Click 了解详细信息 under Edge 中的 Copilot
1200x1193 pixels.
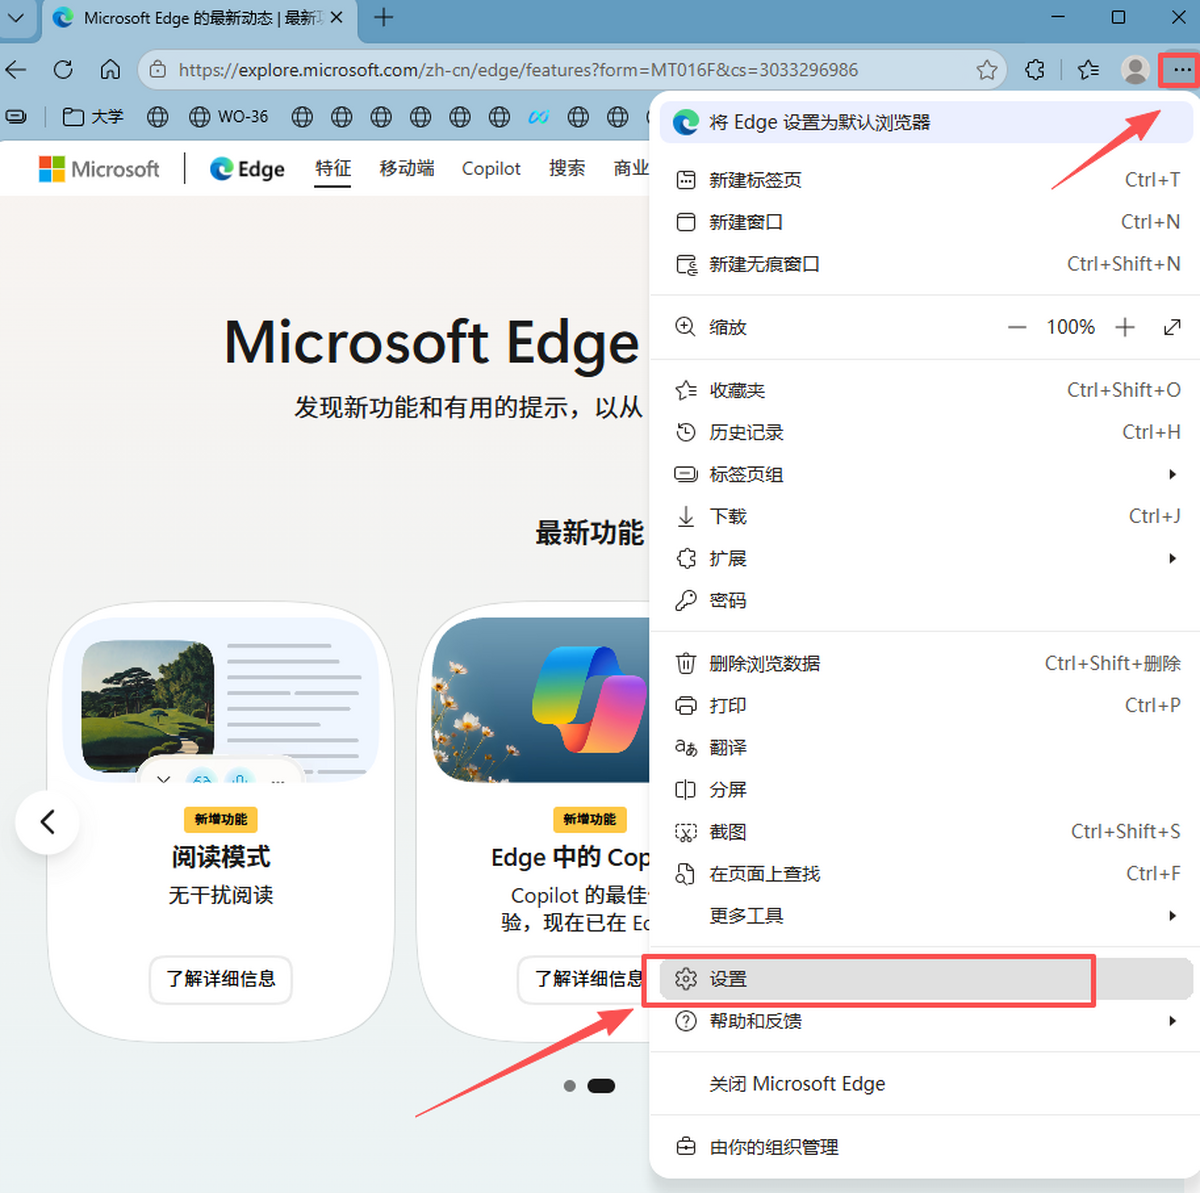coord(584,979)
